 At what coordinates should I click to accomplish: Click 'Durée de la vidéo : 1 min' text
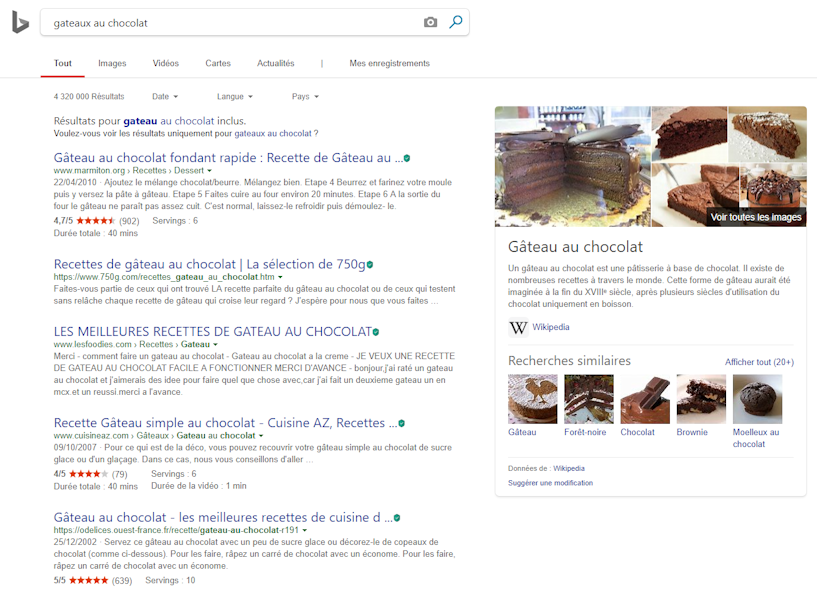(199, 486)
